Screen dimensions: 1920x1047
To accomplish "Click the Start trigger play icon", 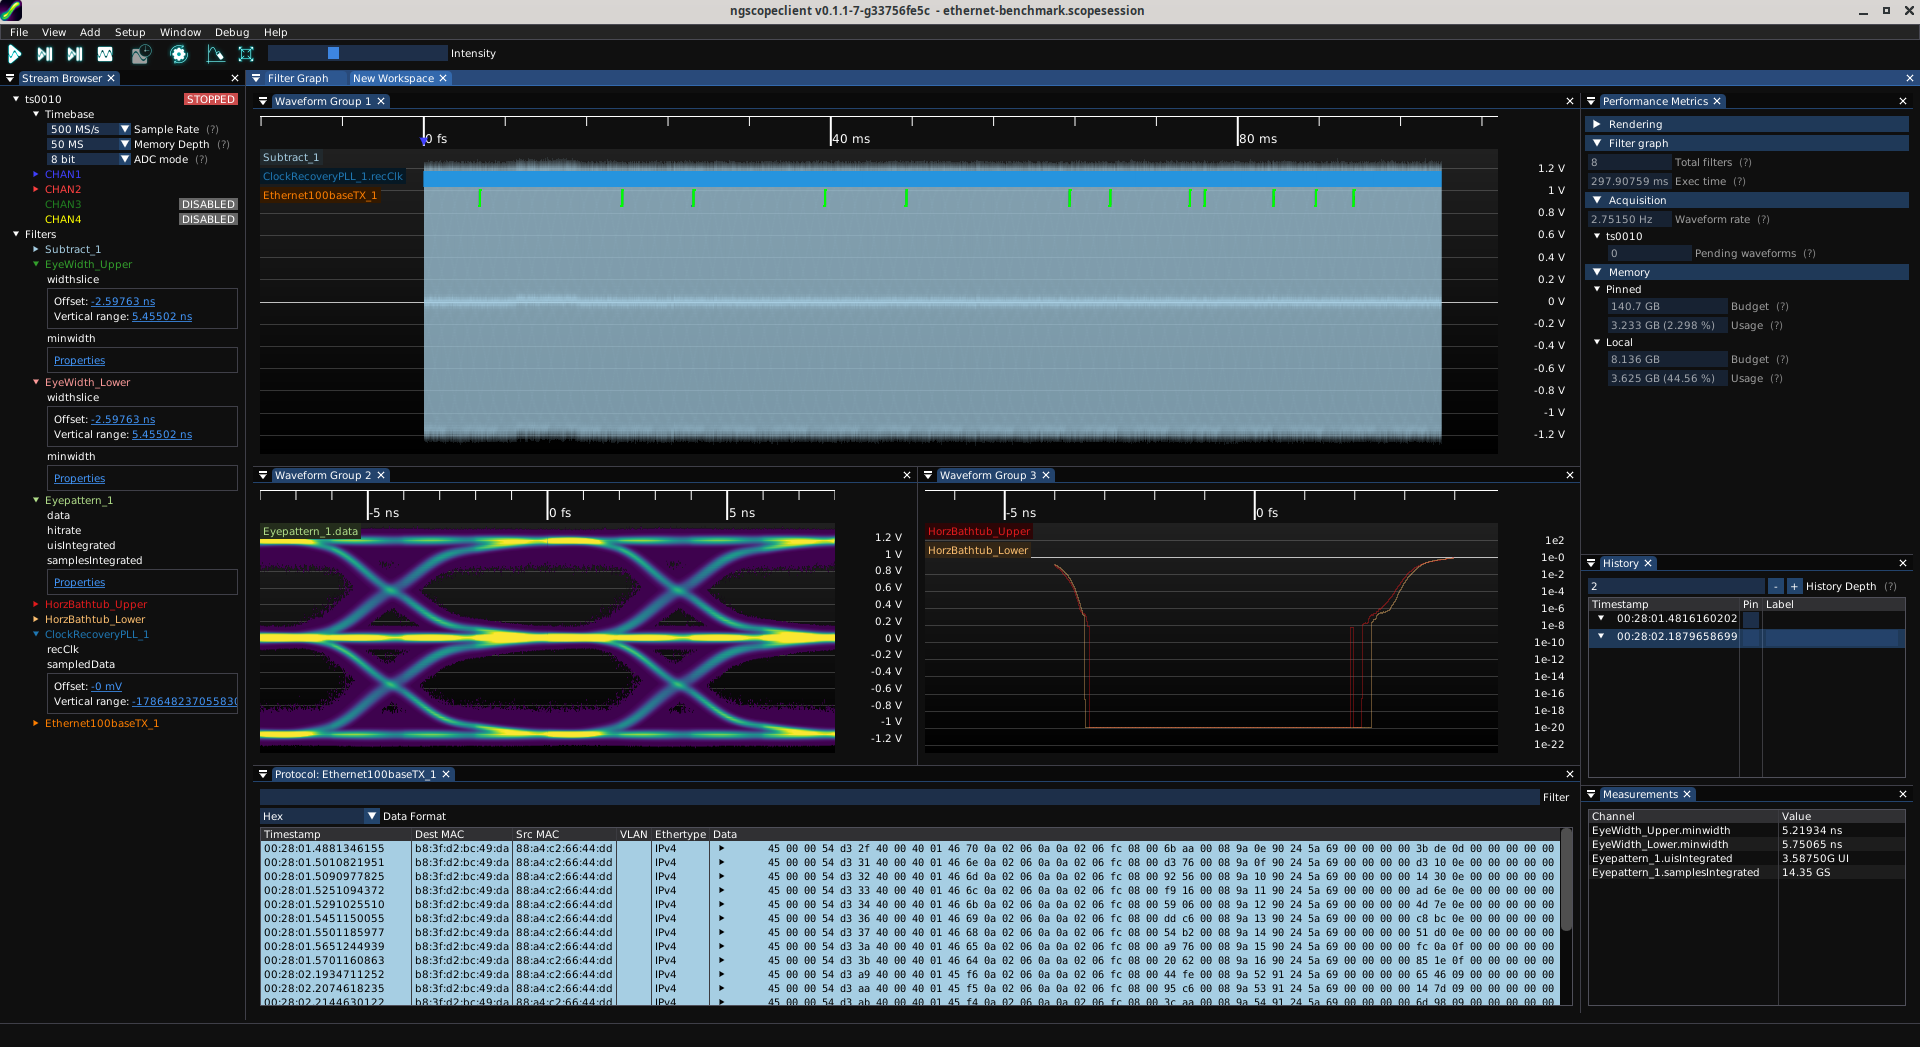I will point(15,54).
